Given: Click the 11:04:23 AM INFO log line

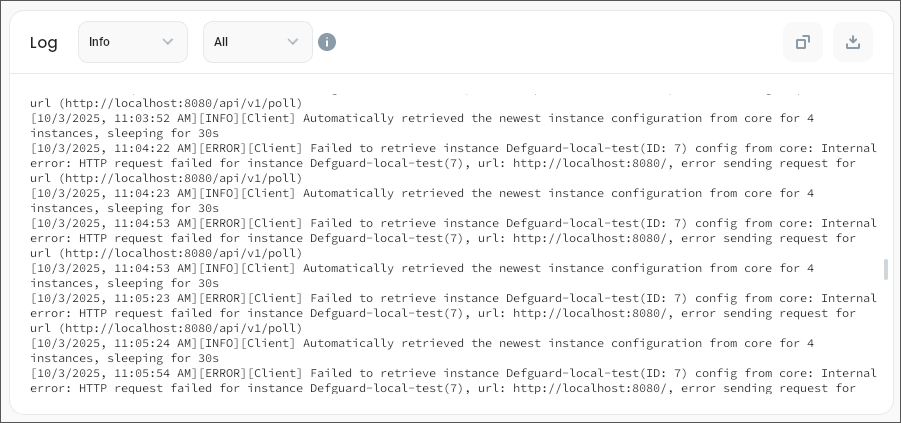Looking at the screenshot, I should click(x=420, y=193).
